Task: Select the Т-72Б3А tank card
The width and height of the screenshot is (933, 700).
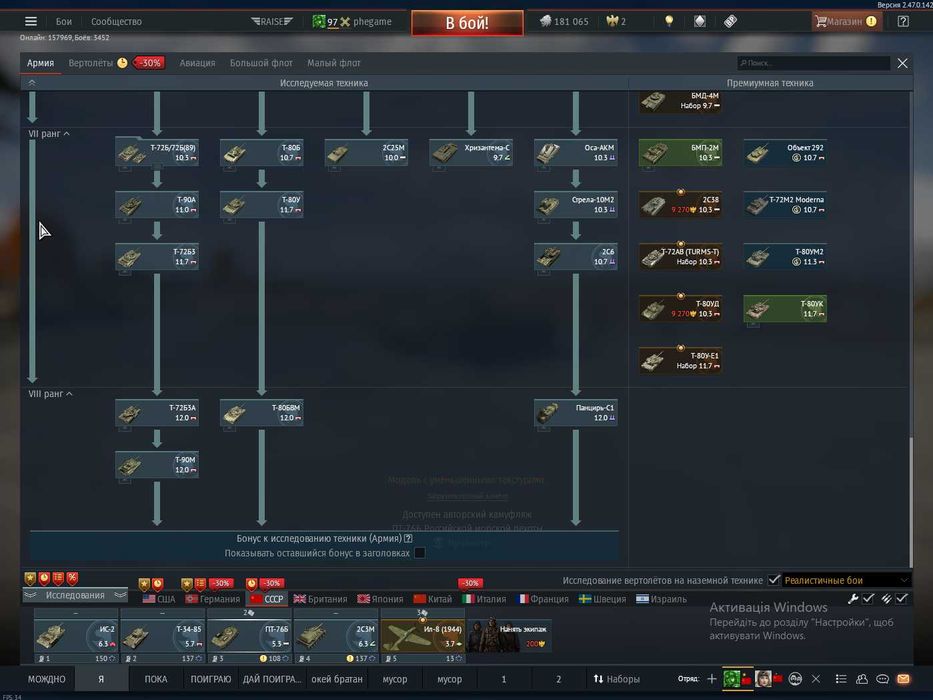Action: (x=157, y=413)
